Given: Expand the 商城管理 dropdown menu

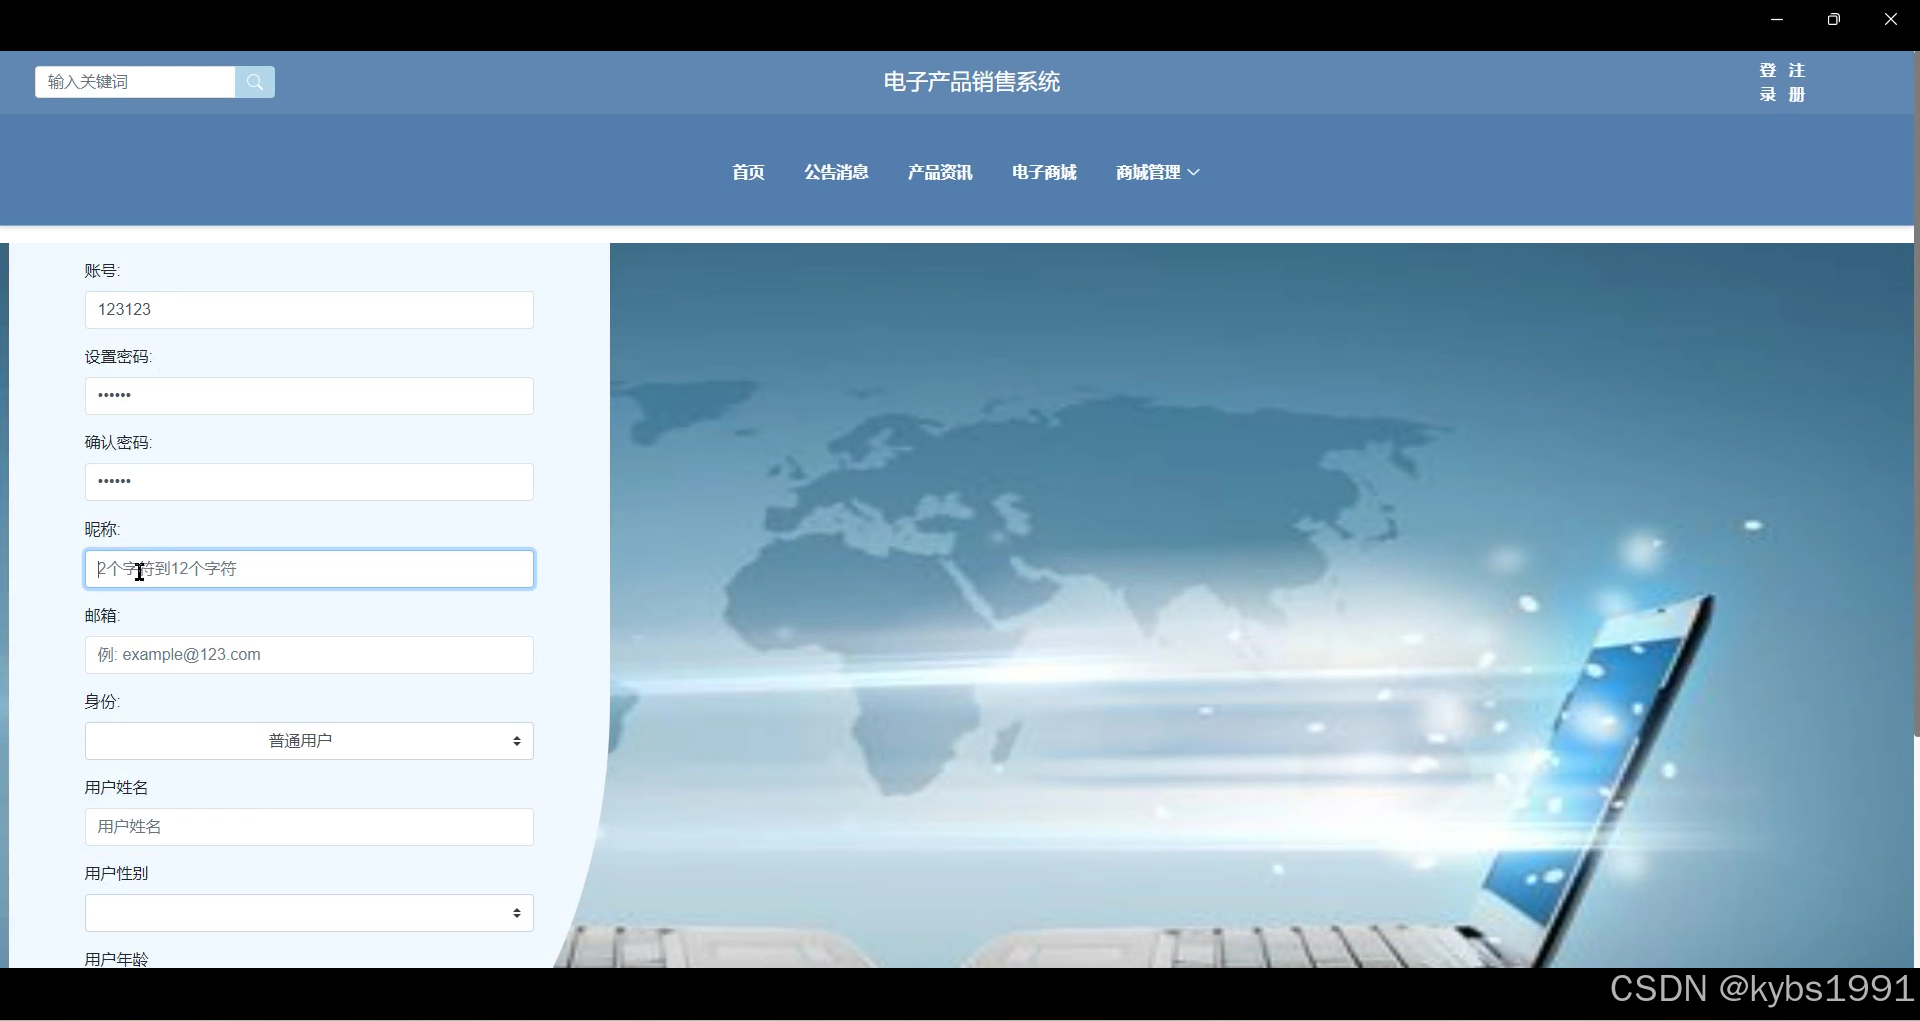Looking at the screenshot, I should [1158, 172].
